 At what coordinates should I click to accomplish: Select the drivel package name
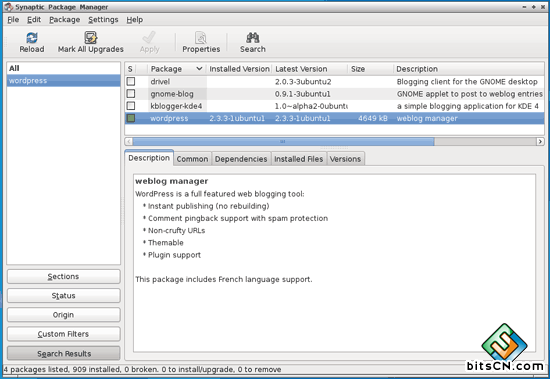160,81
